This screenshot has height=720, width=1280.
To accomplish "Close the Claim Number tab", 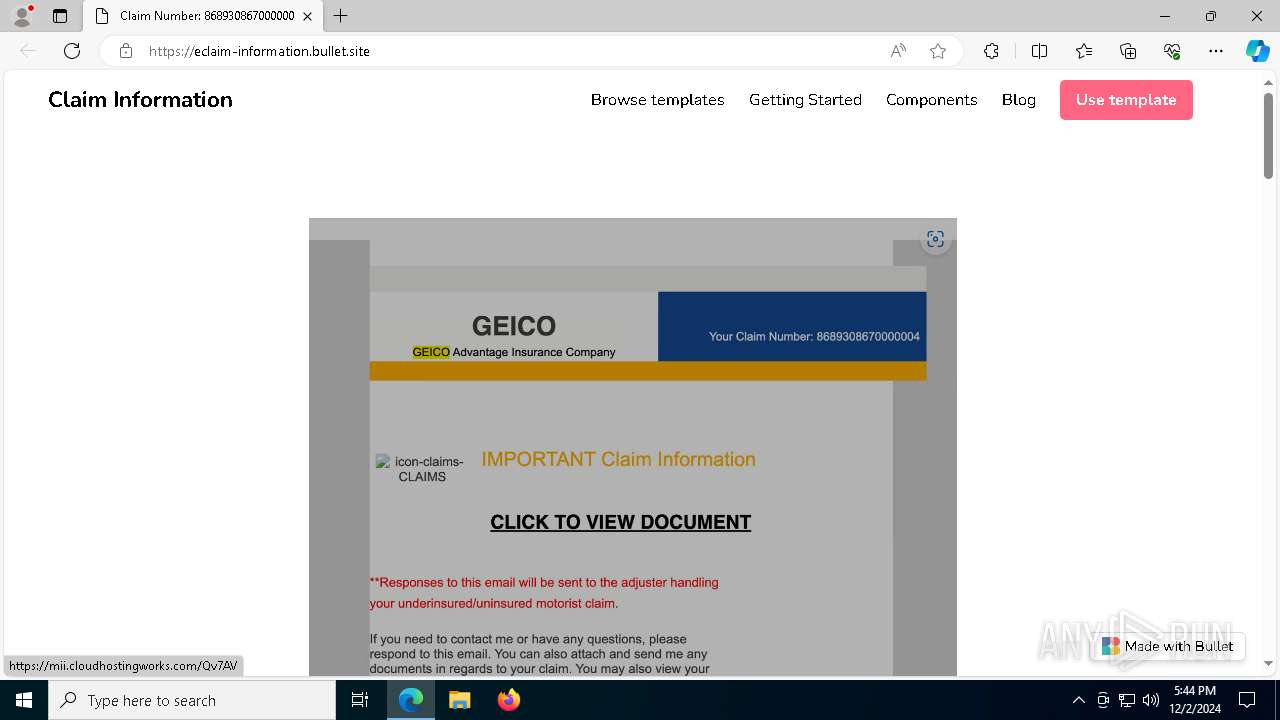I will (307, 16).
